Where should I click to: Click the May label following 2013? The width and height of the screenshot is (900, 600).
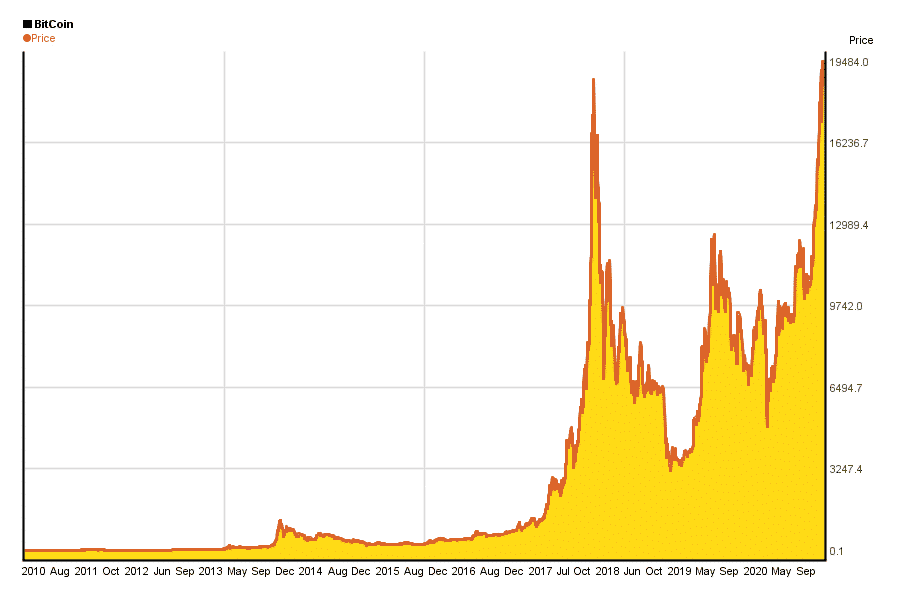pos(237,571)
